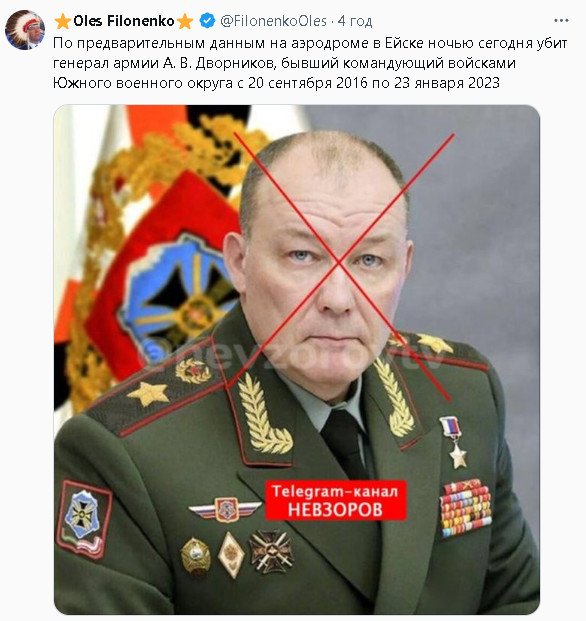Click the red Telegram-канал НЕВЗОРОВ label
This screenshot has width=586, height=621.
pyautogui.click(x=336, y=500)
